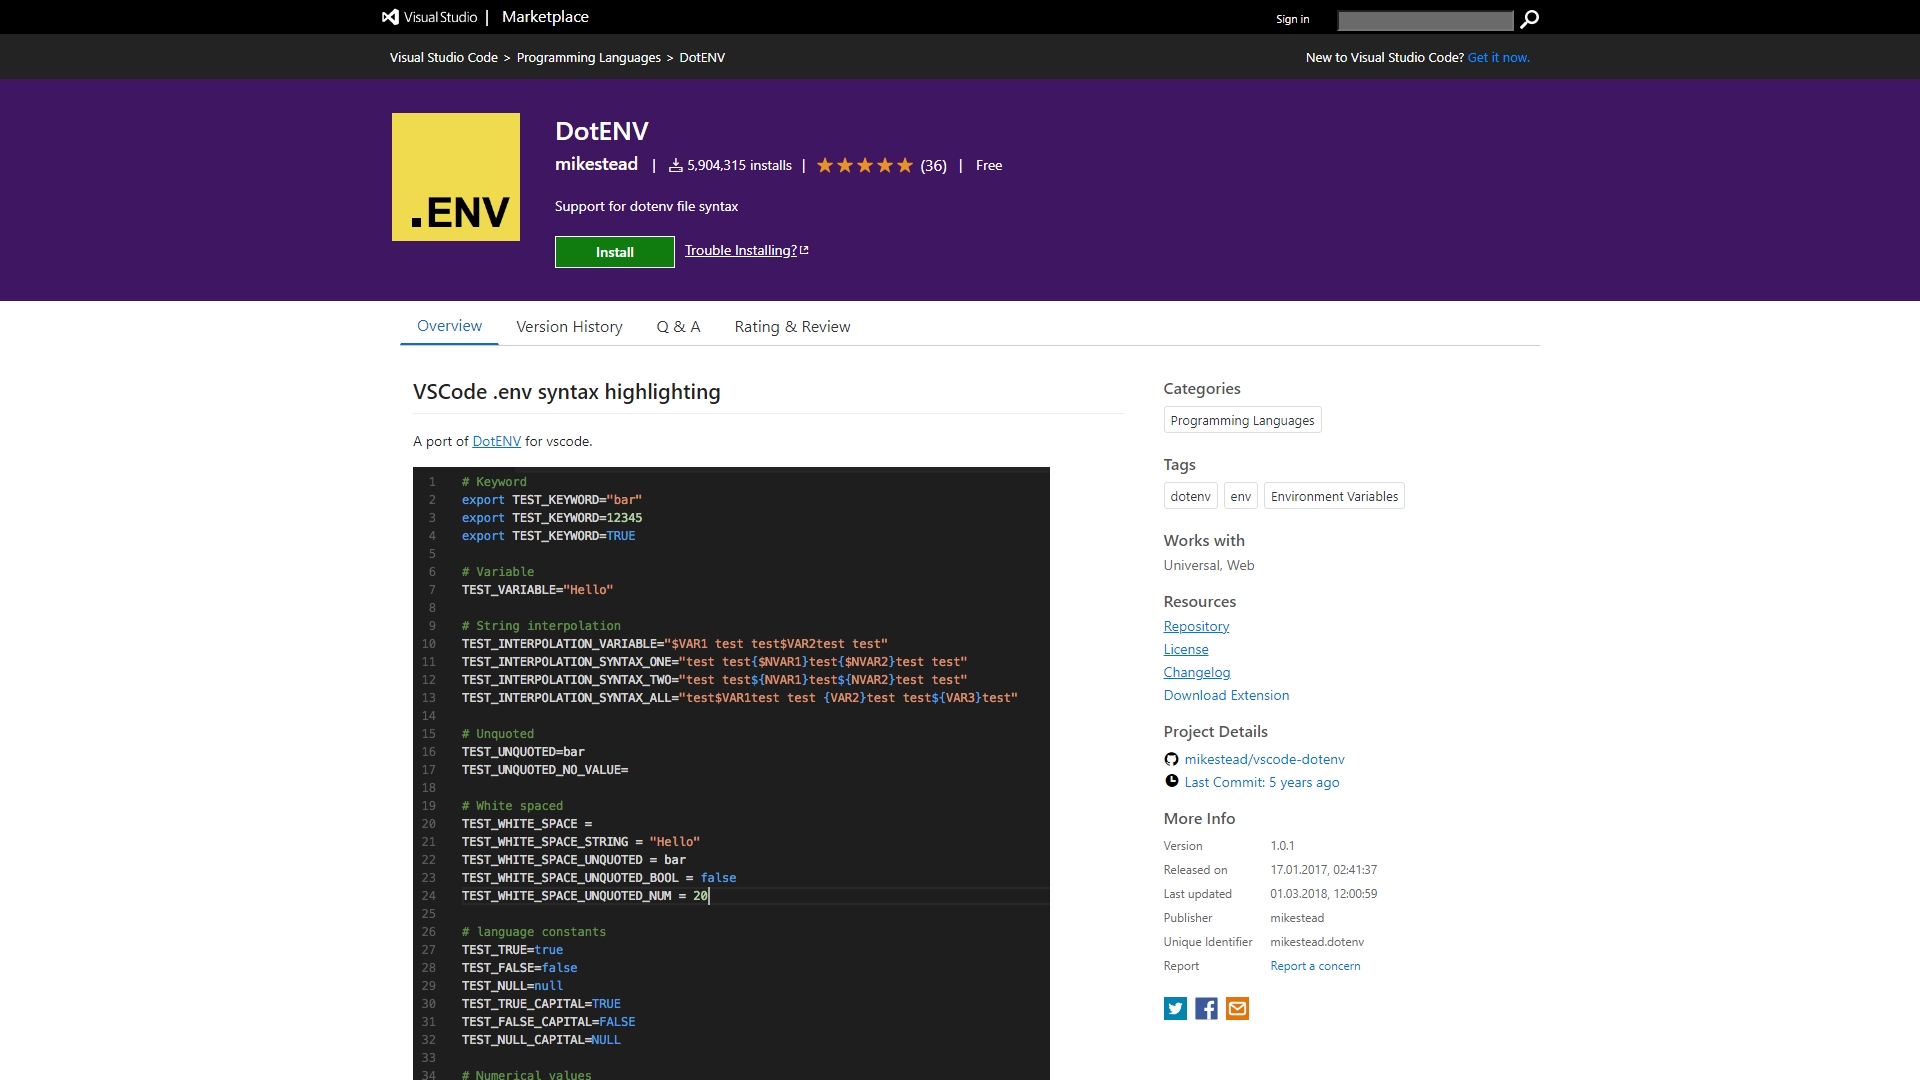
Task: Click the GitHub icon beside mikestead/vscode-dotenv
Action: (1171, 759)
